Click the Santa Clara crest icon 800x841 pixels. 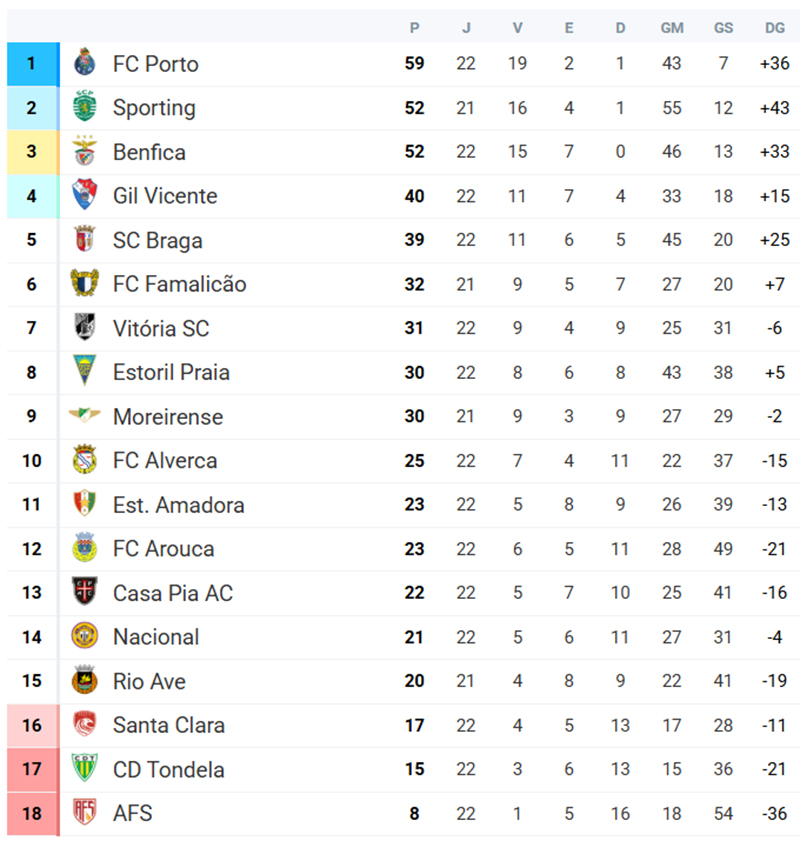point(85,725)
